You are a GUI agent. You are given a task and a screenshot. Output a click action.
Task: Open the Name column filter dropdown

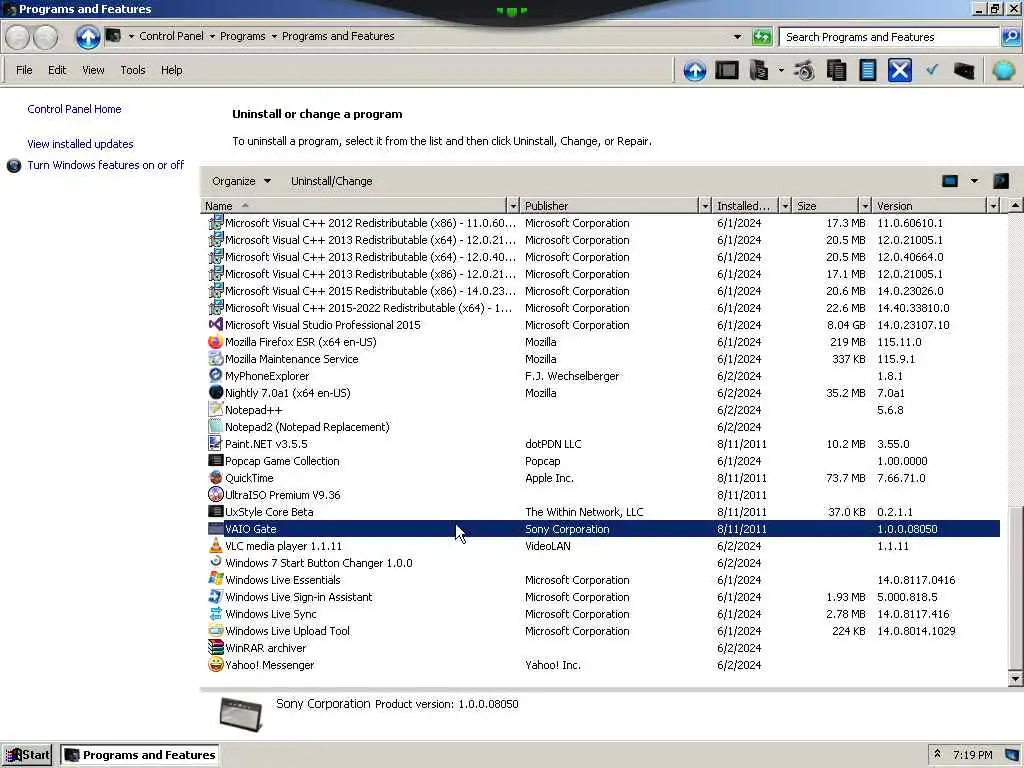pos(513,206)
